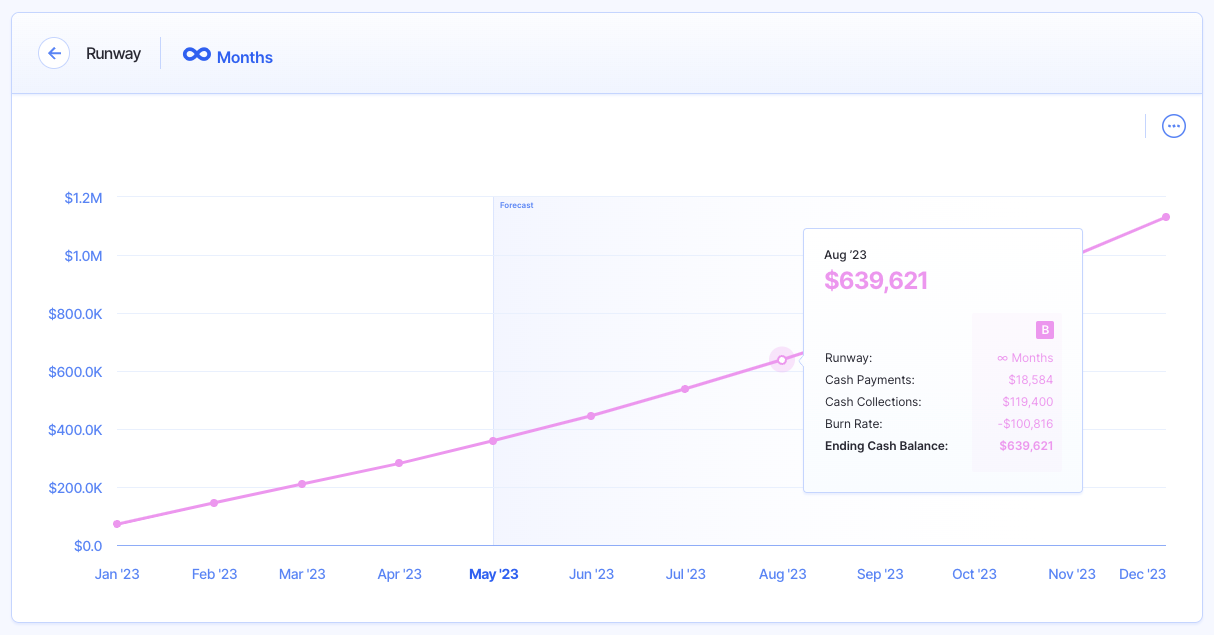This screenshot has height=635, width=1214.
Task: Select the bold May '23 axis label
Action: [x=493, y=574]
